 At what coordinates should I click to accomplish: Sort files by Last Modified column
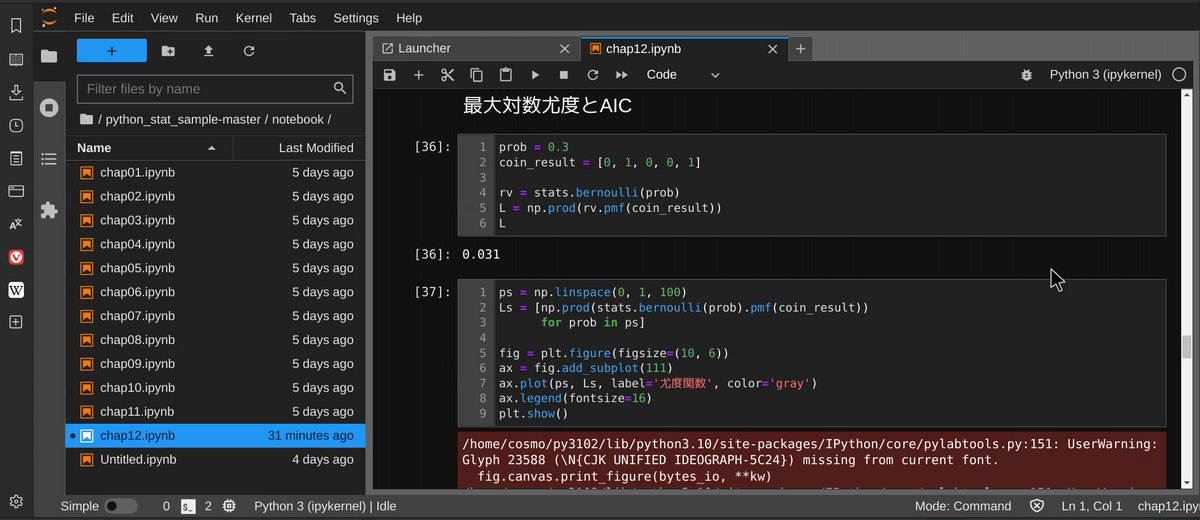(299, 147)
